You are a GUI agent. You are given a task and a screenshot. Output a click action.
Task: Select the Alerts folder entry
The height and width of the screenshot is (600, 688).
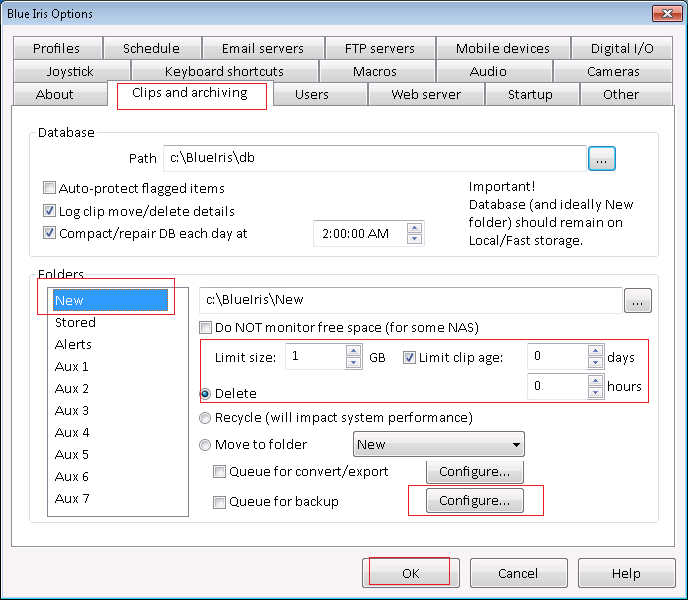click(73, 344)
